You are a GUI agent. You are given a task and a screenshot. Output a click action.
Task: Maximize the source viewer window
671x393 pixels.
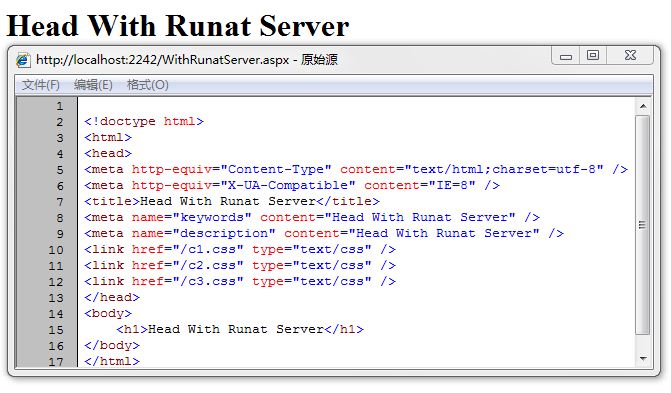pos(593,56)
